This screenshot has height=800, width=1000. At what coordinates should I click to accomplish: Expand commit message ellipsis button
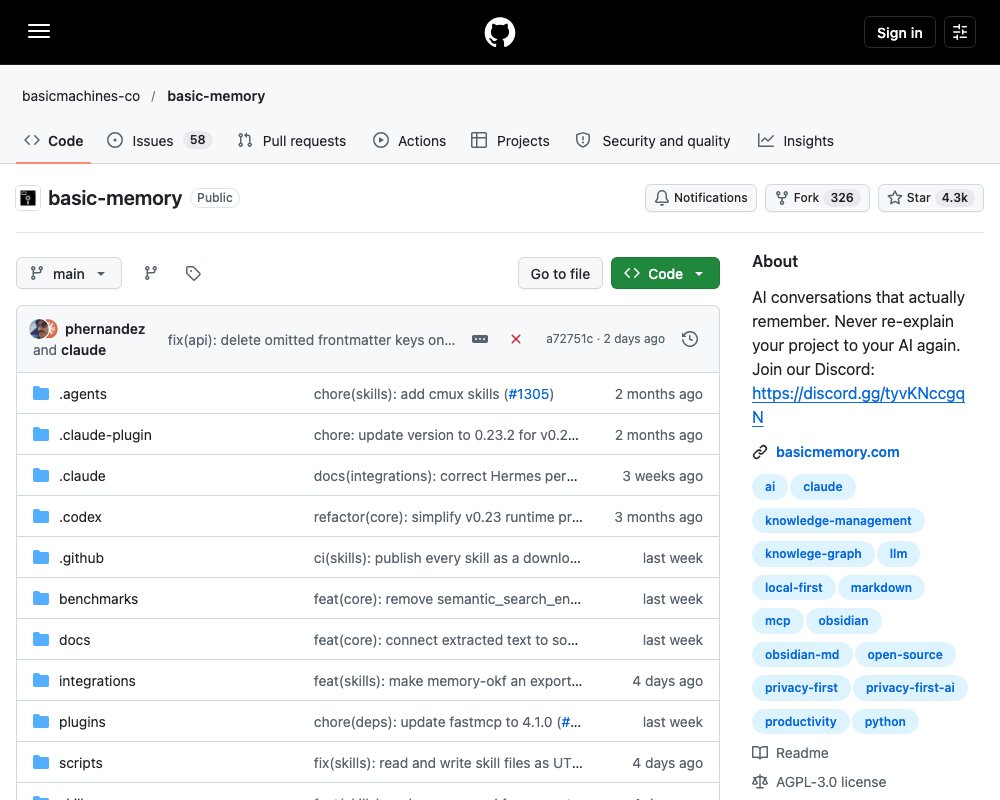[x=480, y=339]
